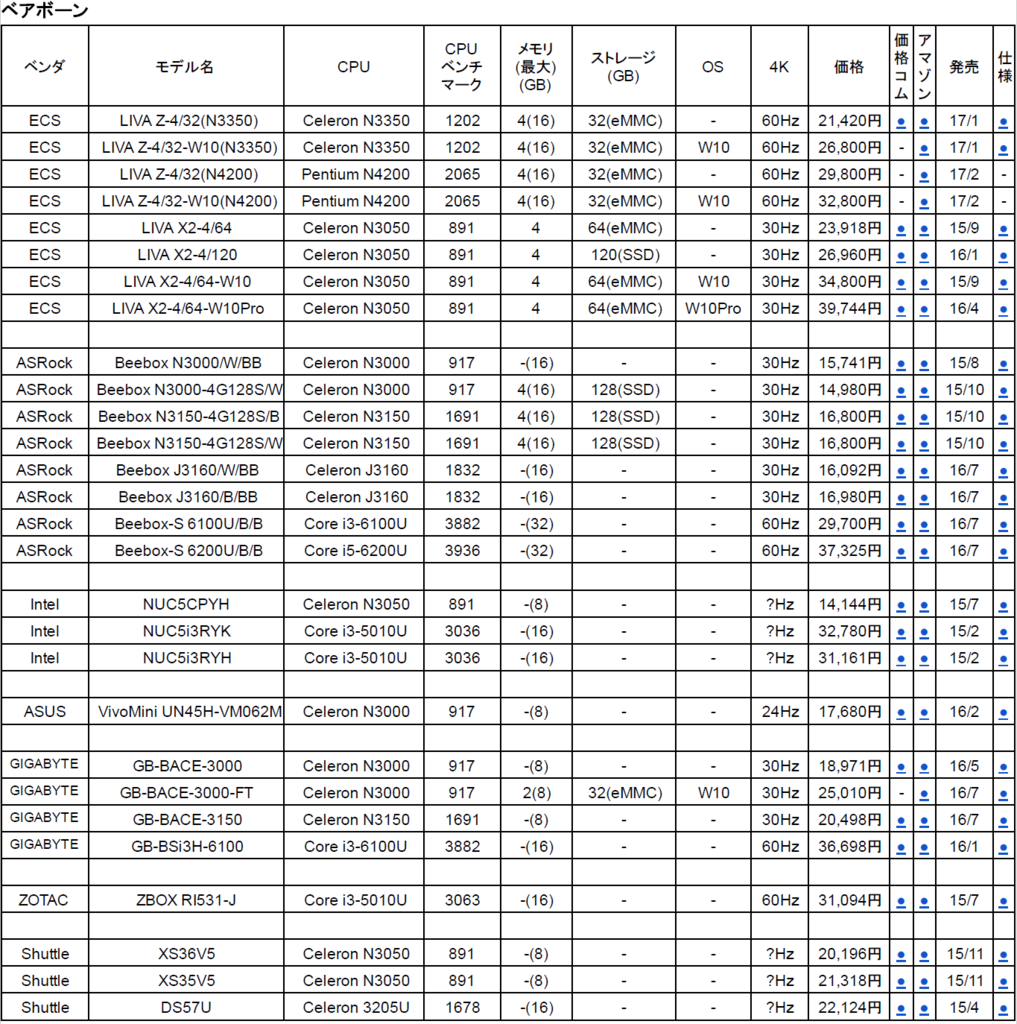Select the memory cell 2(8)
Image resolution: width=1017 pixels, height=1024 pixels.
point(536,793)
